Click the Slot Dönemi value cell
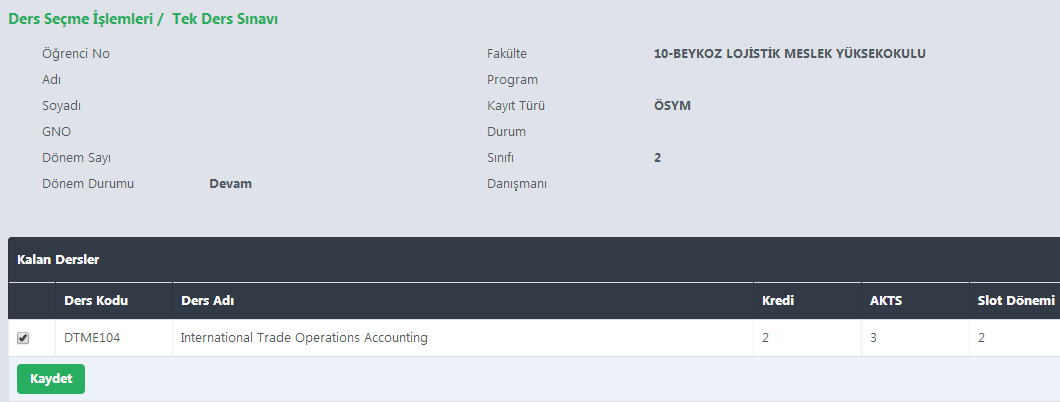The image size is (1060, 402). 982,338
